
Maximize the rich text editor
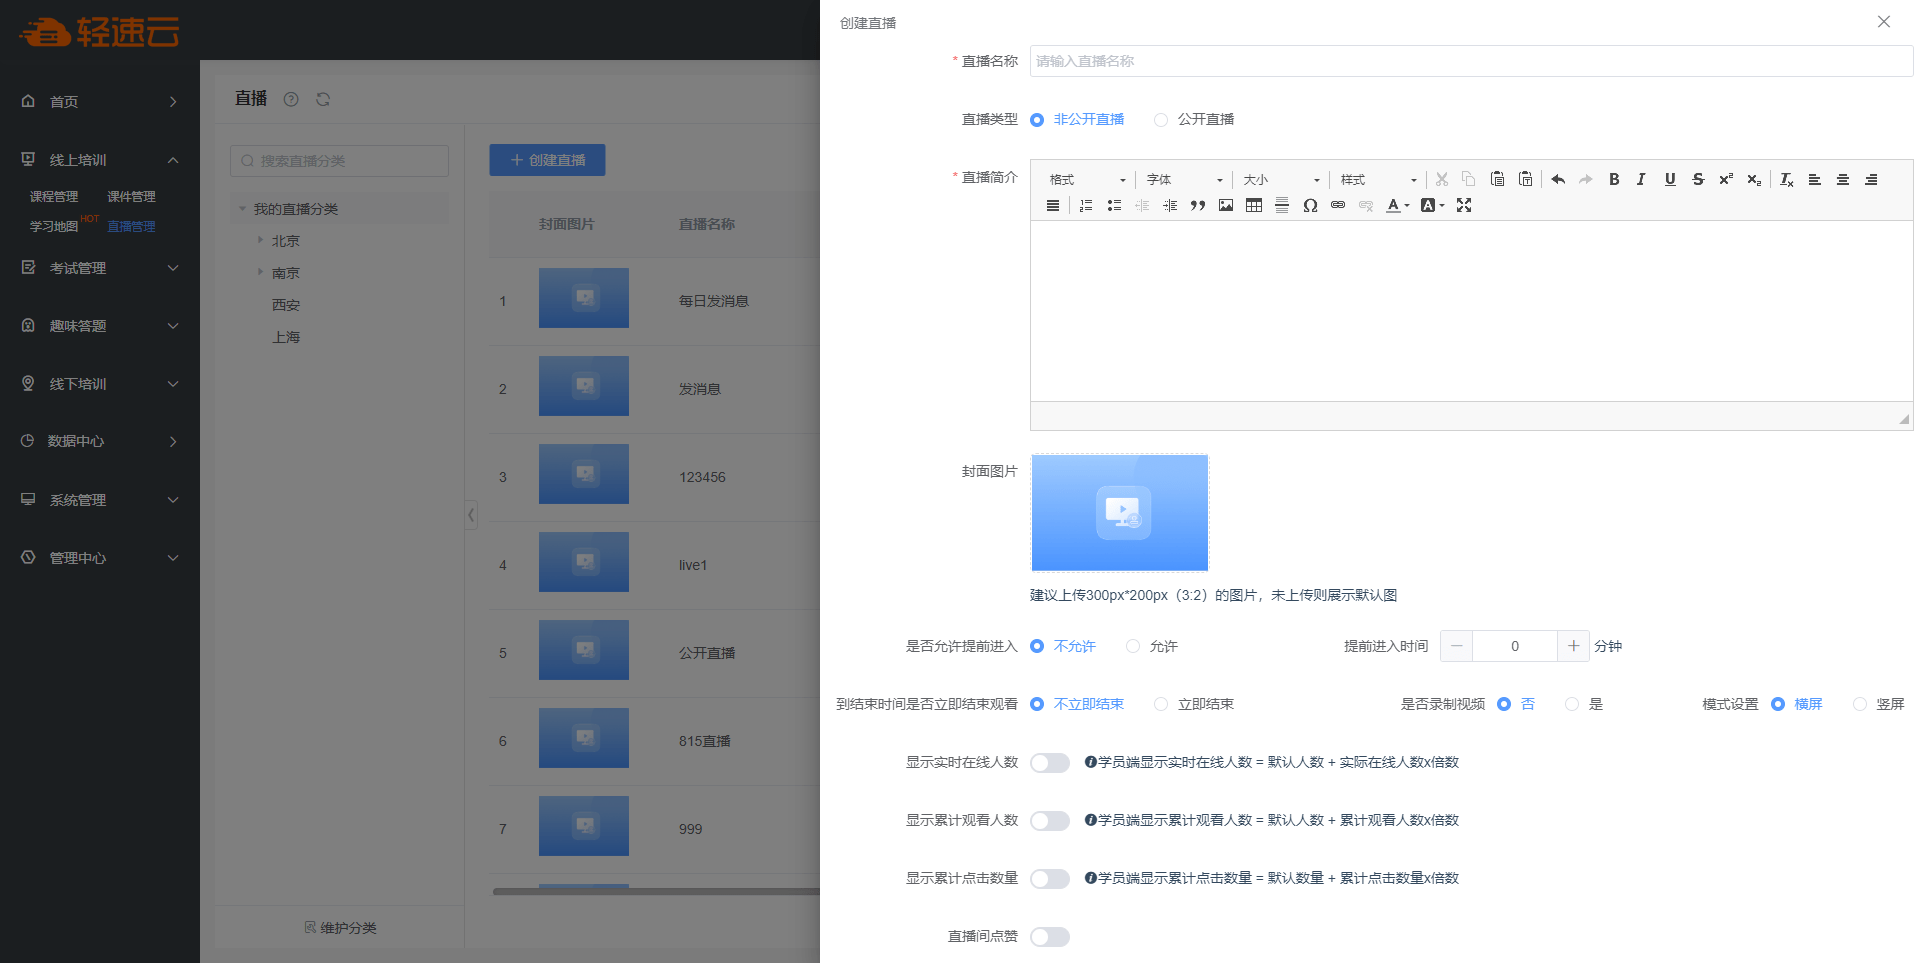pyautogui.click(x=1464, y=205)
